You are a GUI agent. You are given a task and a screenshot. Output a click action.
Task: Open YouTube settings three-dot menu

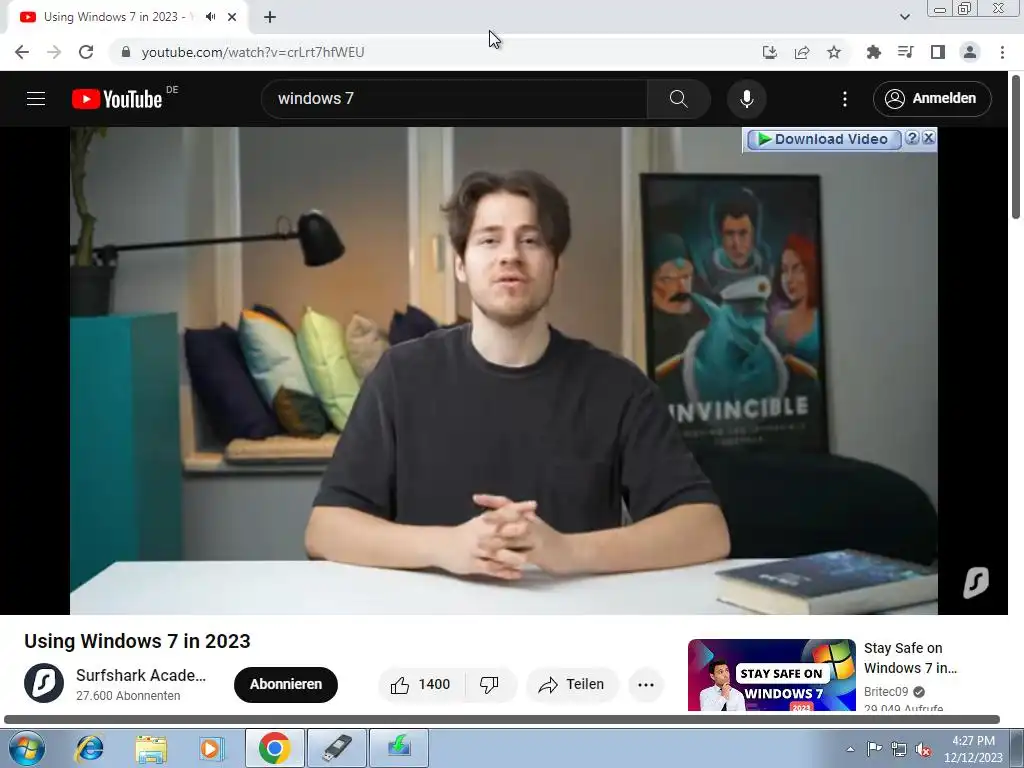click(844, 99)
